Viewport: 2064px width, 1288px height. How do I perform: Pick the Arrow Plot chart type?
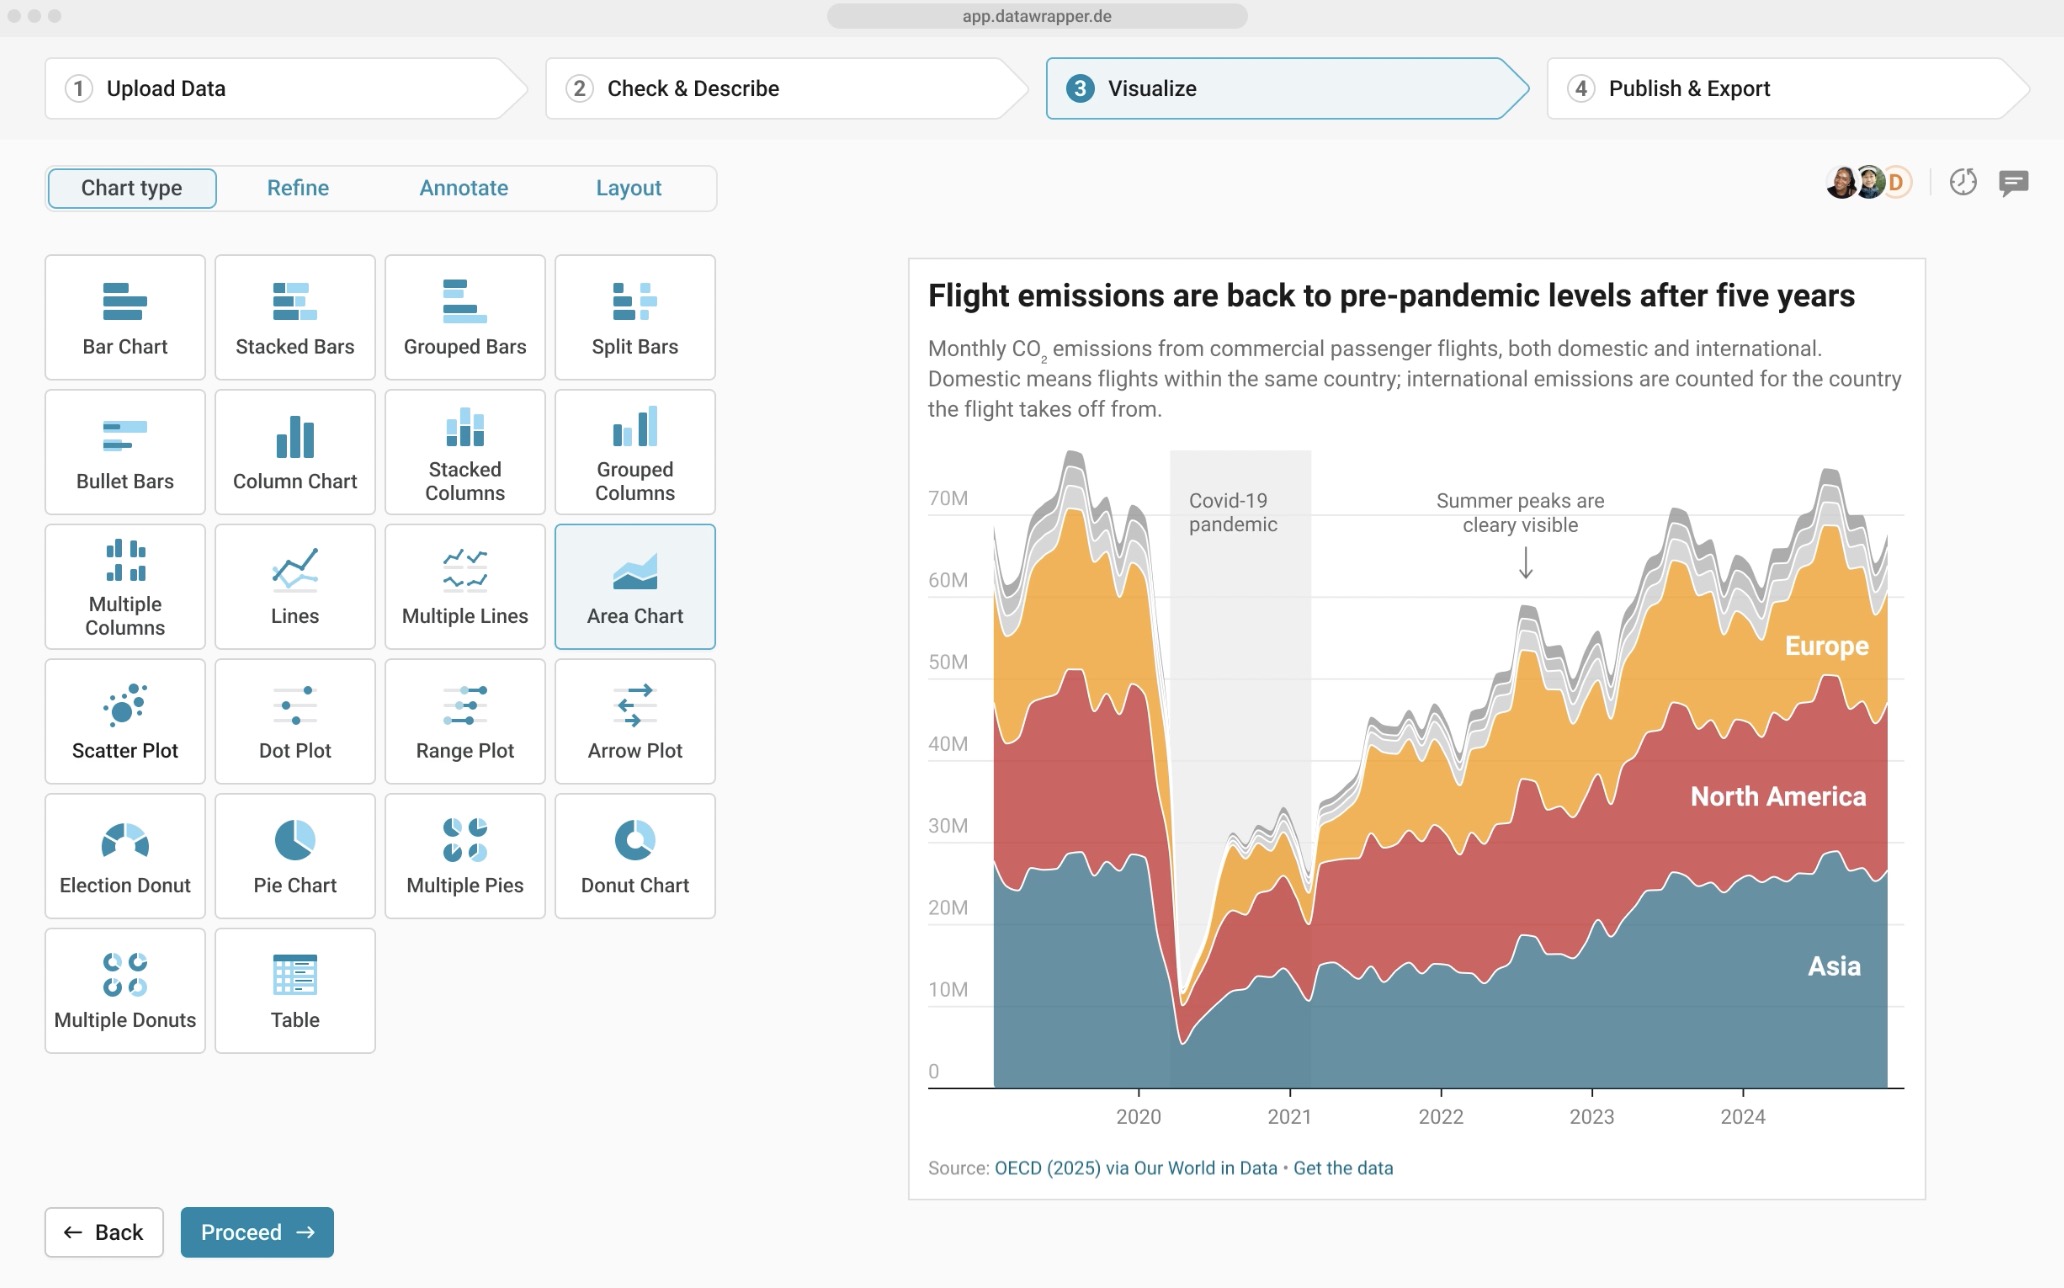pos(635,721)
